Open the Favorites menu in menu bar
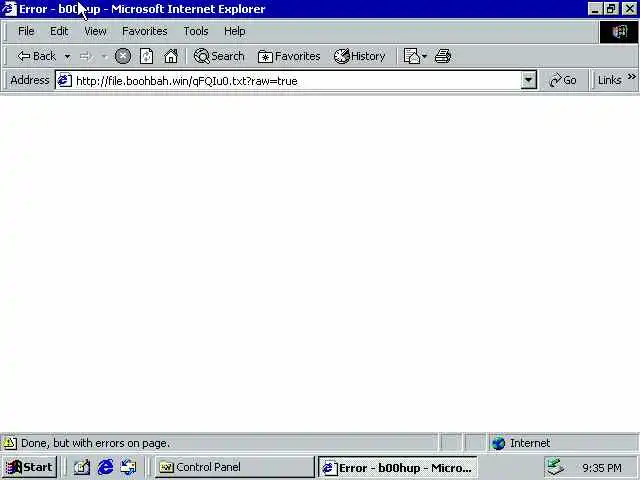The width and height of the screenshot is (640, 480). pos(145,31)
